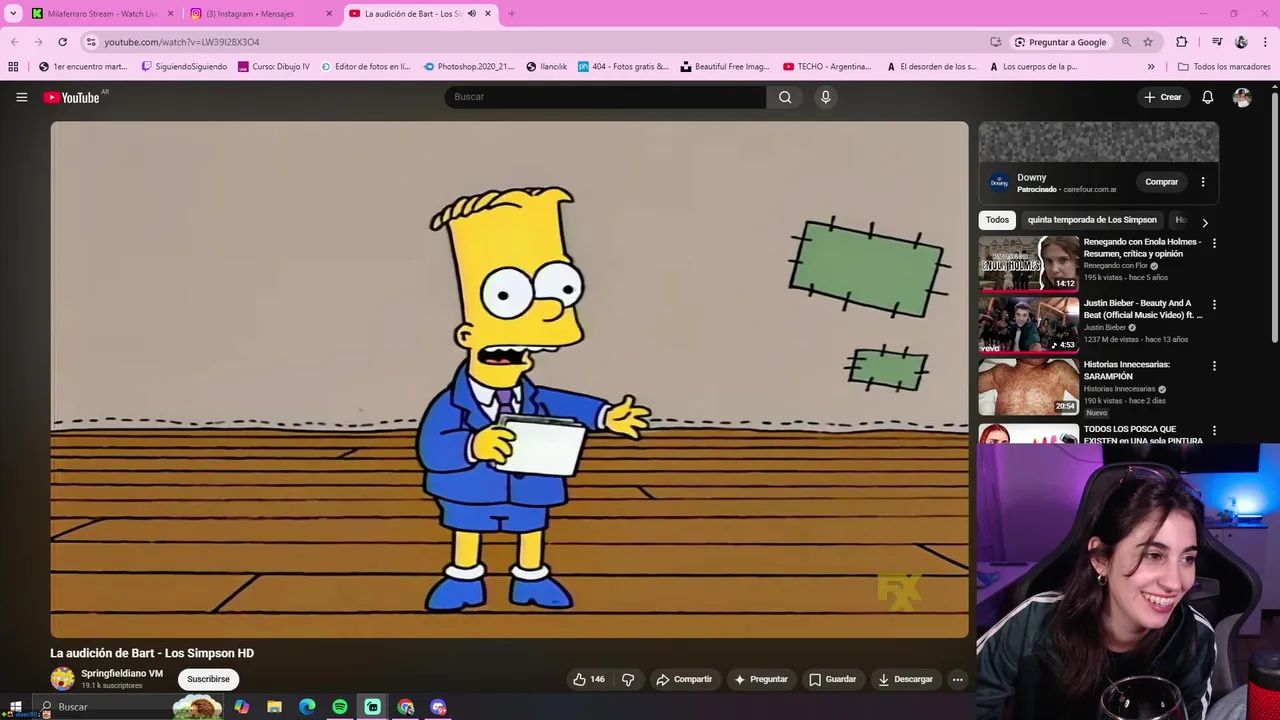Select the Todos filter chip
Viewport: 1280px width, 720px height.
coord(997,220)
